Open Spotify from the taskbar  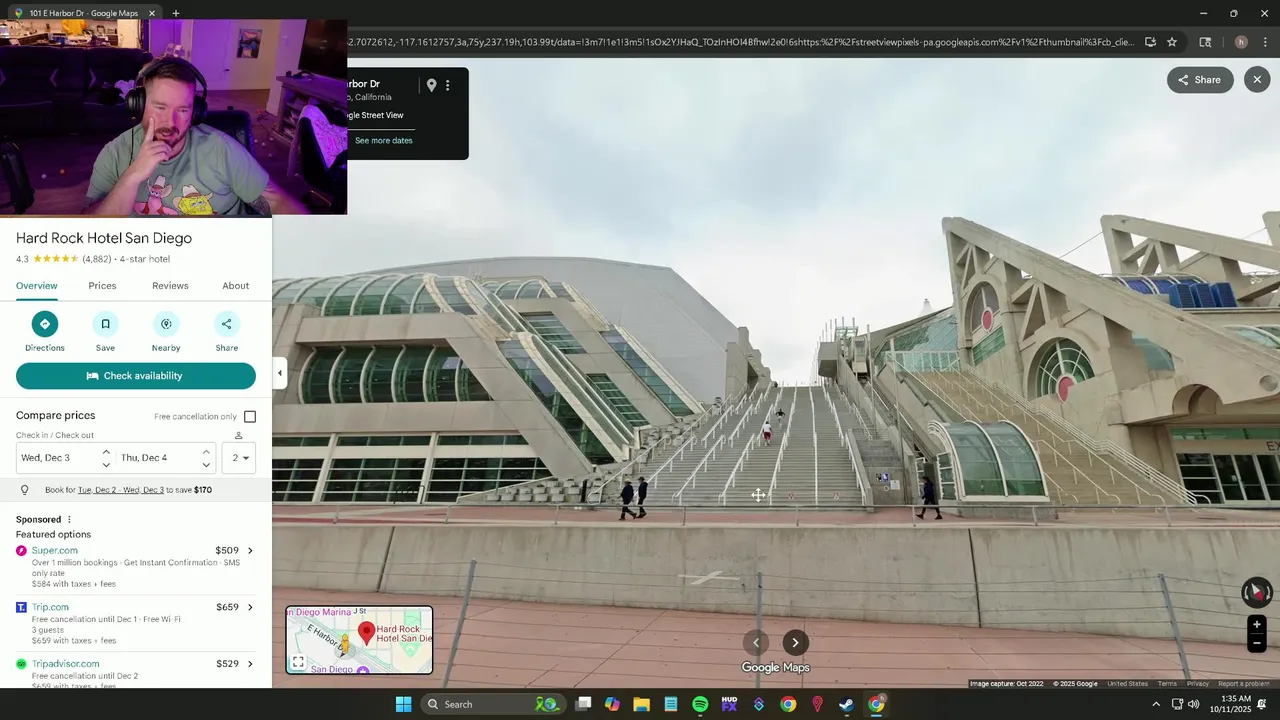click(x=700, y=704)
